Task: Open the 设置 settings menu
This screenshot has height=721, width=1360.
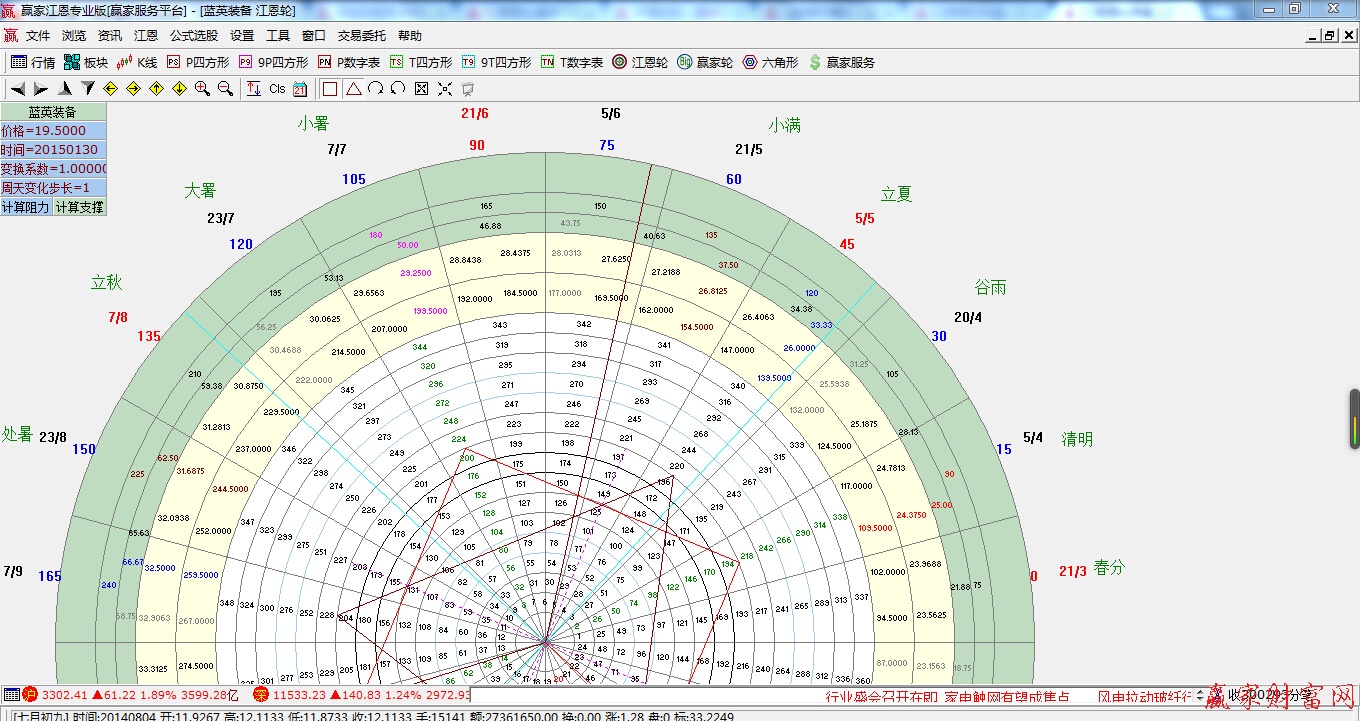Action: pos(242,35)
